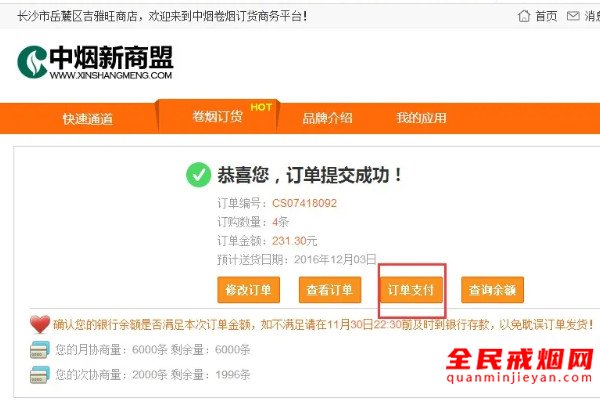Open the 品牌介绍 tab

327,118
